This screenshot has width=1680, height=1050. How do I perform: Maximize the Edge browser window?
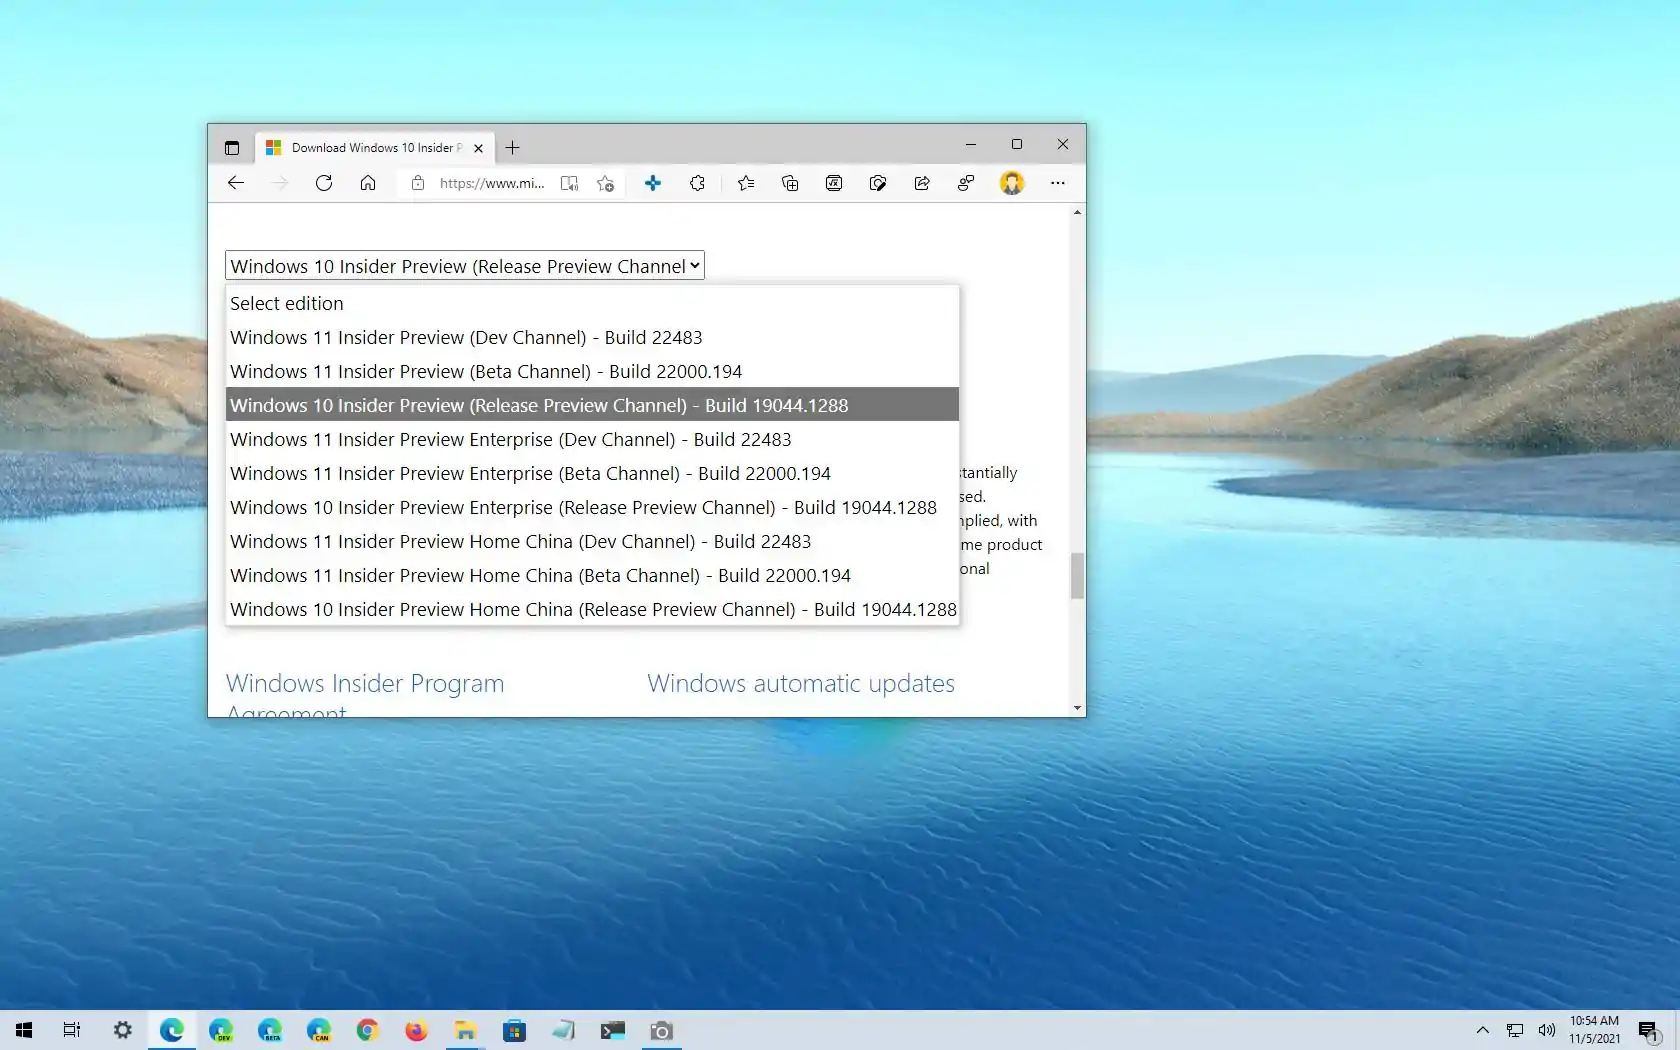tap(1017, 144)
